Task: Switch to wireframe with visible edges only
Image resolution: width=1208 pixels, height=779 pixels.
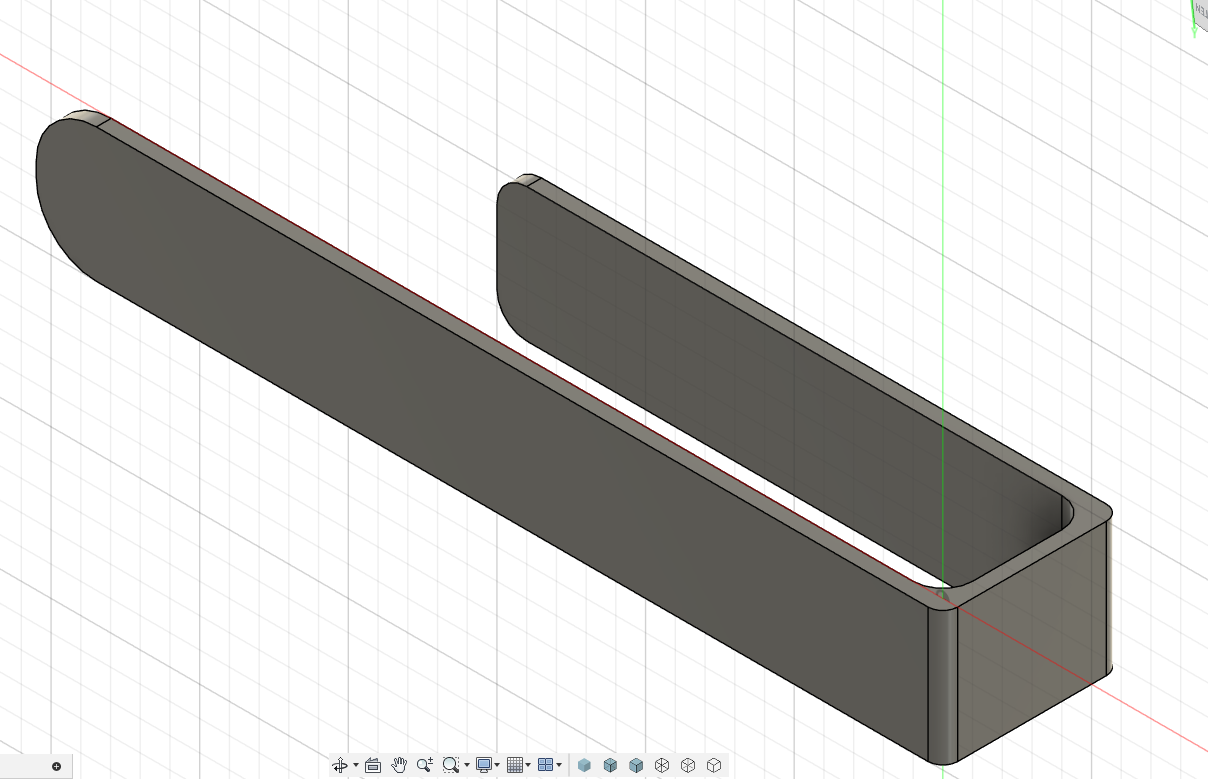Action: click(x=714, y=765)
